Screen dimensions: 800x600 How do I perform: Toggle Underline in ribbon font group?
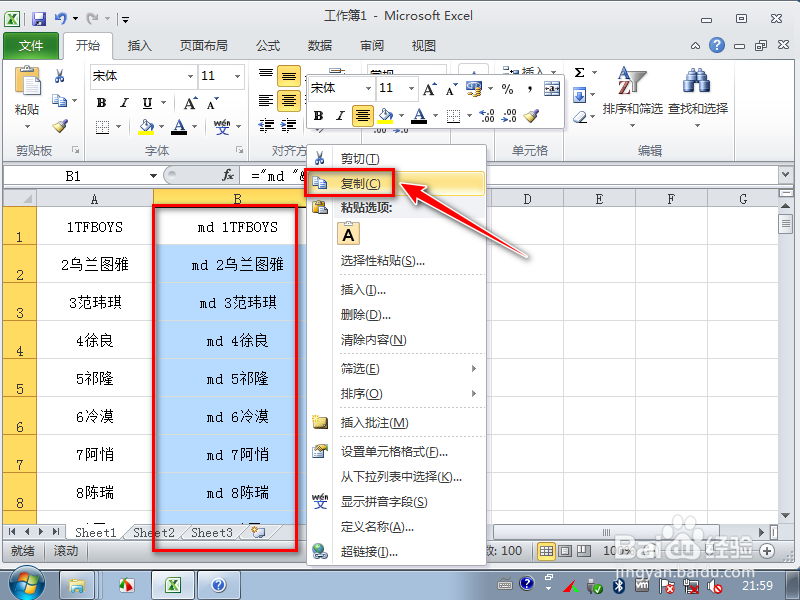[147, 103]
